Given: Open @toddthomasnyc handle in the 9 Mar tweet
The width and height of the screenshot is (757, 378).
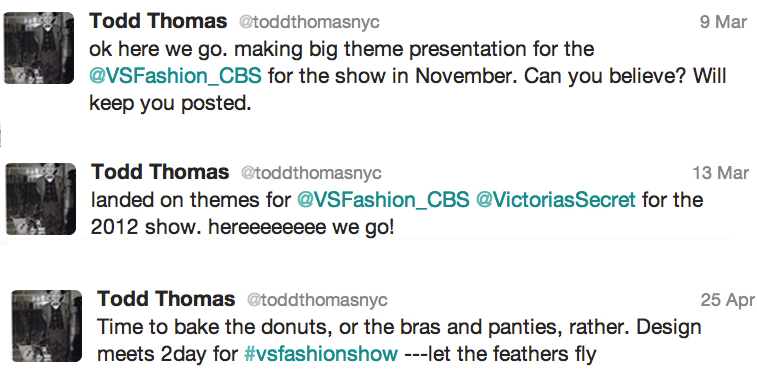Looking at the screenshot, I should click(x=309, y=22).
